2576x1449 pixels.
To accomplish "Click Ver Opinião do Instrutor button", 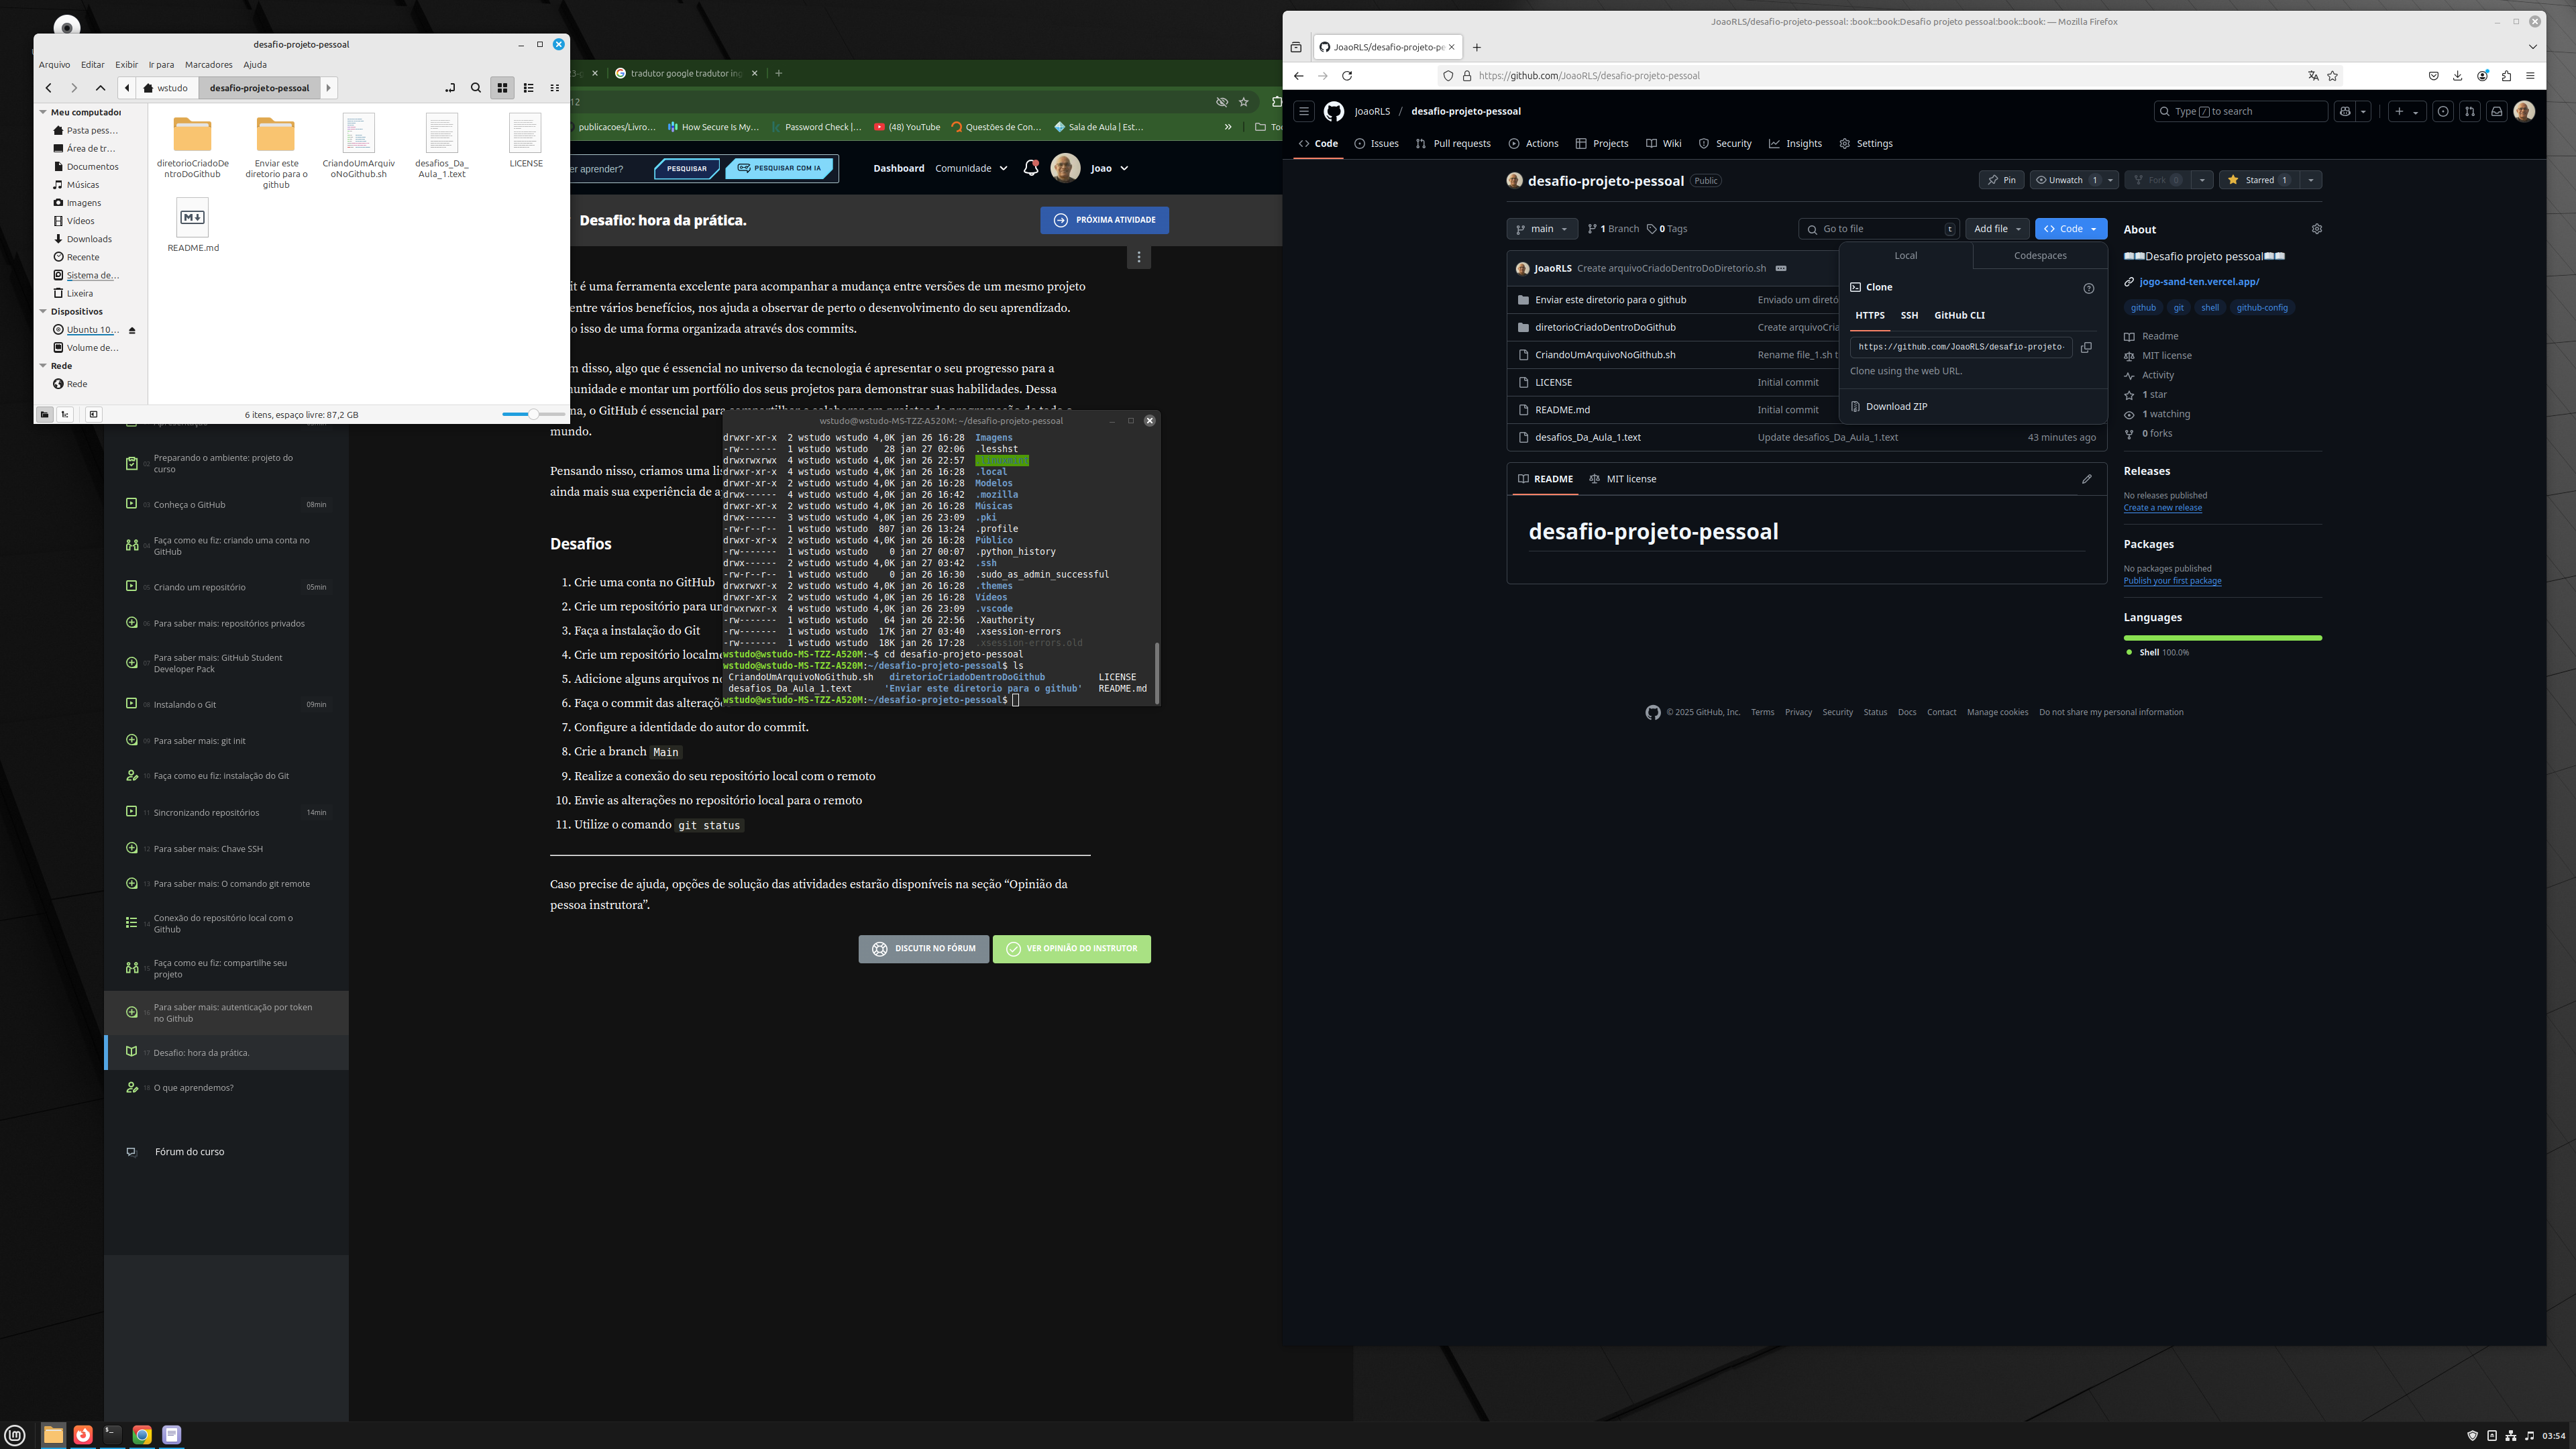I will pyautogui.click(x=1071, y=949).
